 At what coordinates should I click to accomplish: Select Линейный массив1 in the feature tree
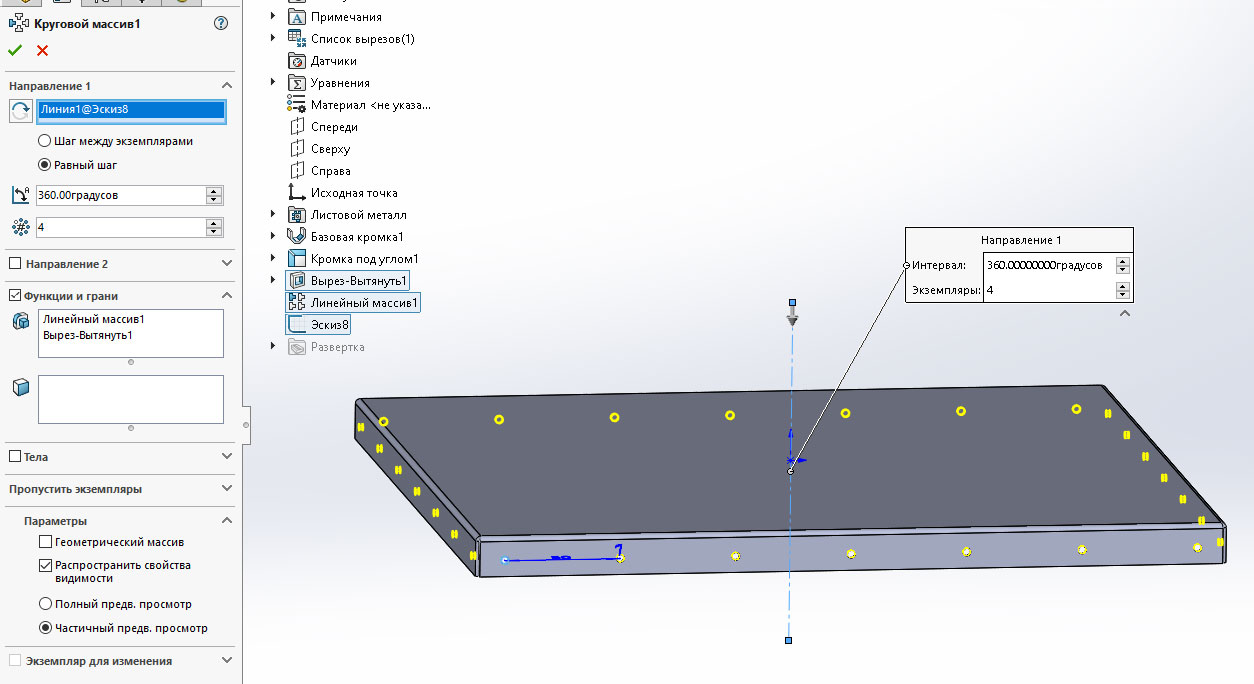tap(364, 303)
